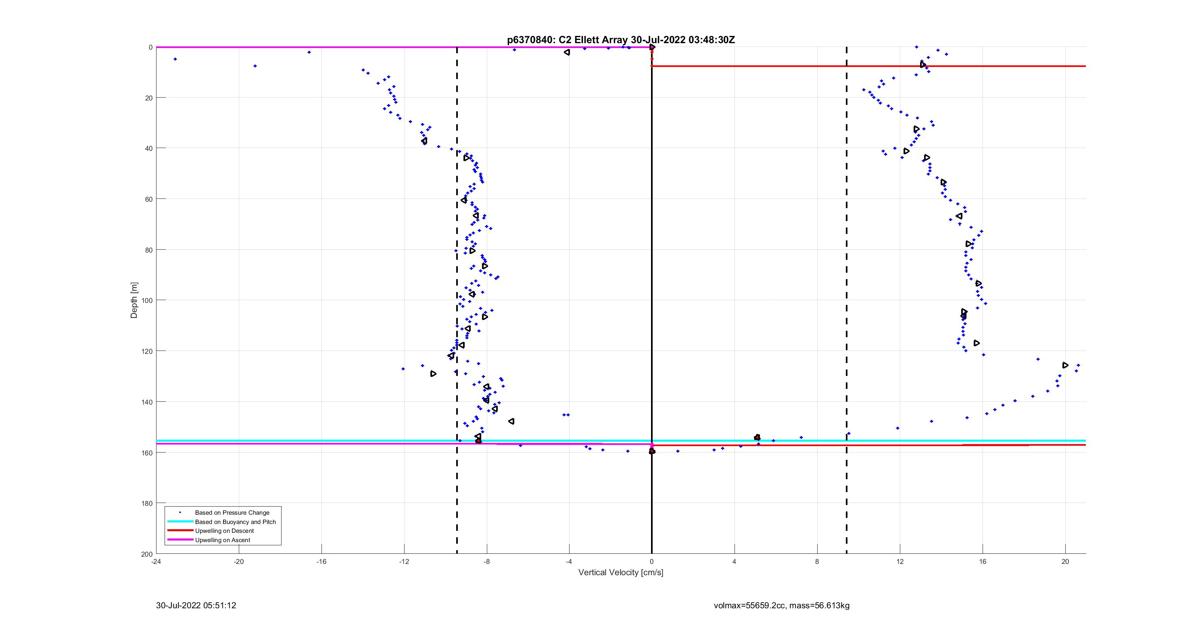Click the '40' depth tick label
This screenshot has width=1200, height=622.
click(x=148, y=148)
